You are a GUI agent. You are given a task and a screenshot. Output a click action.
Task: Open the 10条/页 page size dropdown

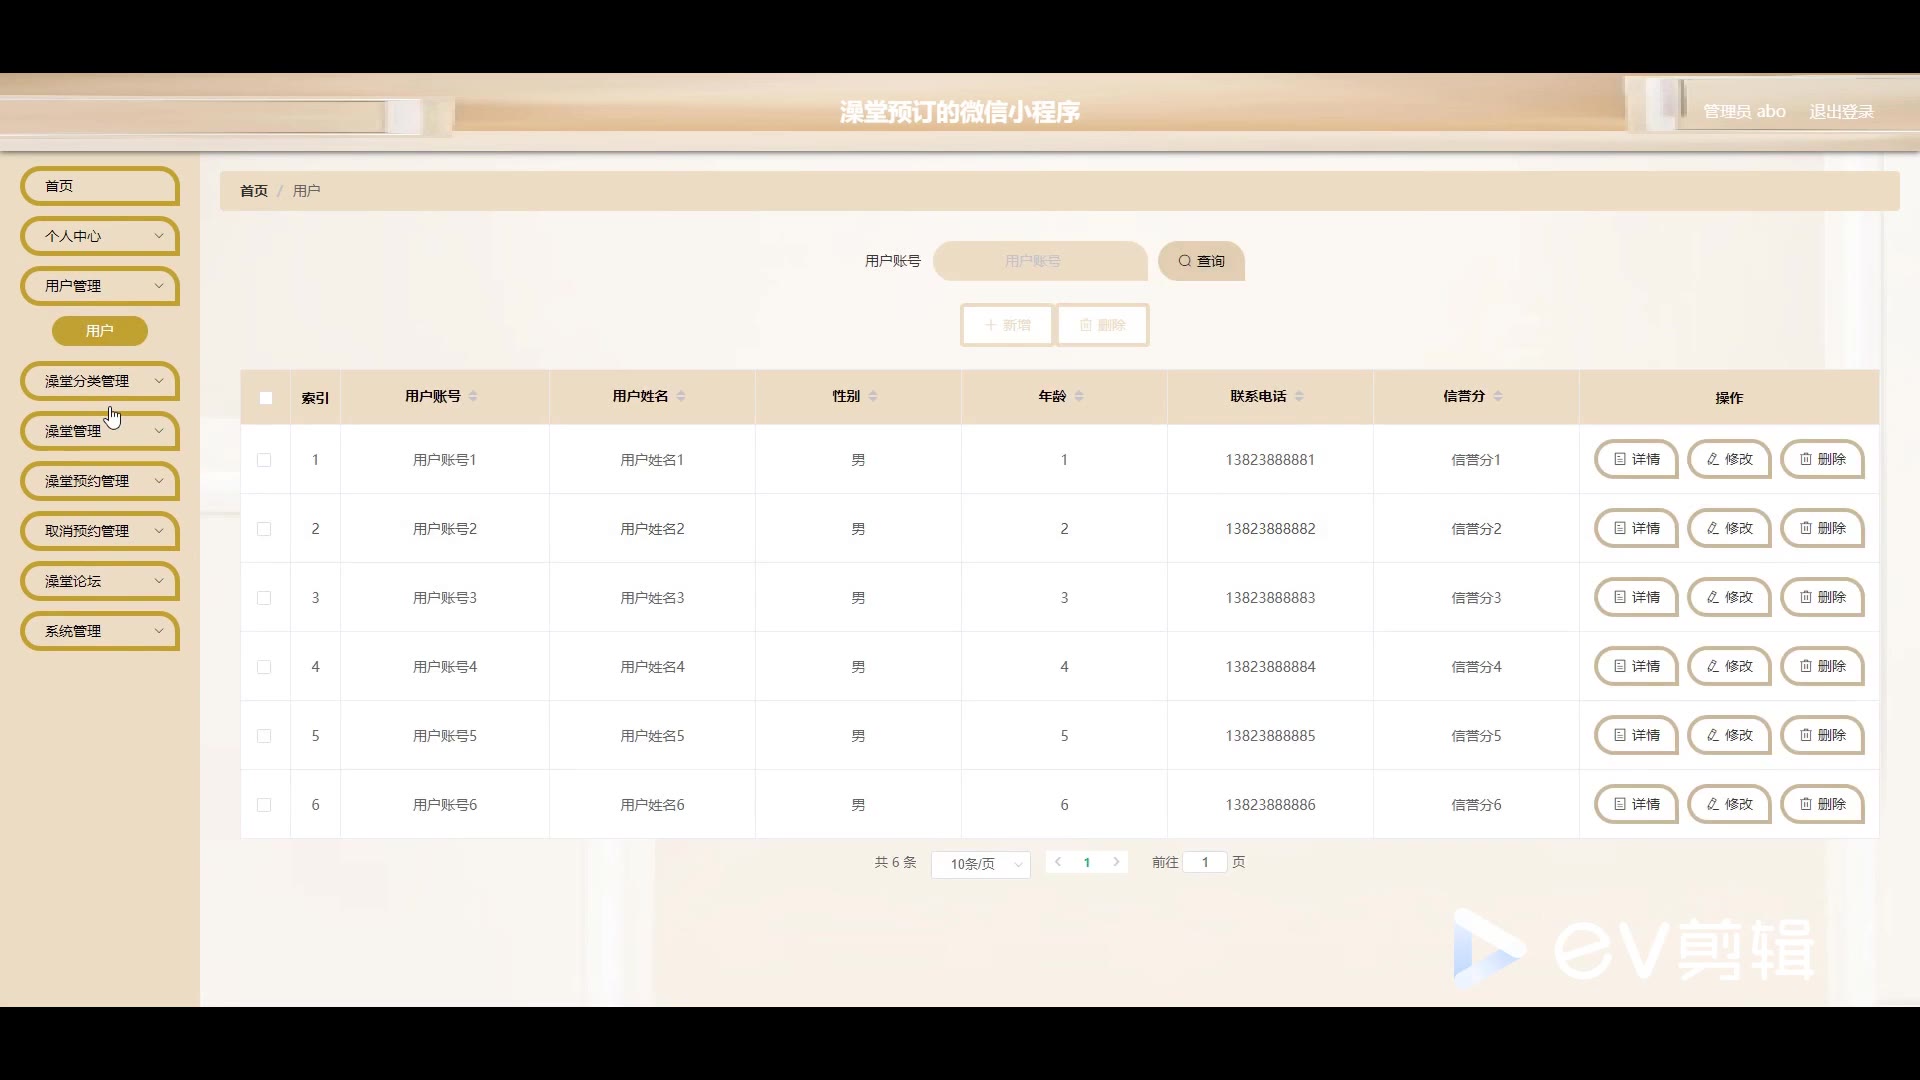(980, 864)
